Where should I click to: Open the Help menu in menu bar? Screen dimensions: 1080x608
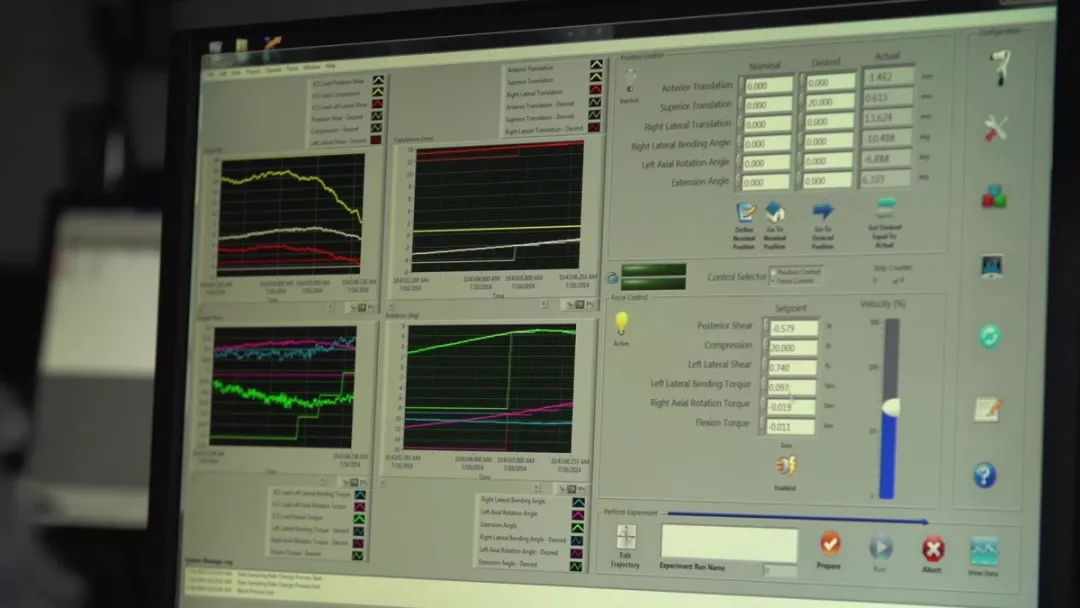coord(330,66)
